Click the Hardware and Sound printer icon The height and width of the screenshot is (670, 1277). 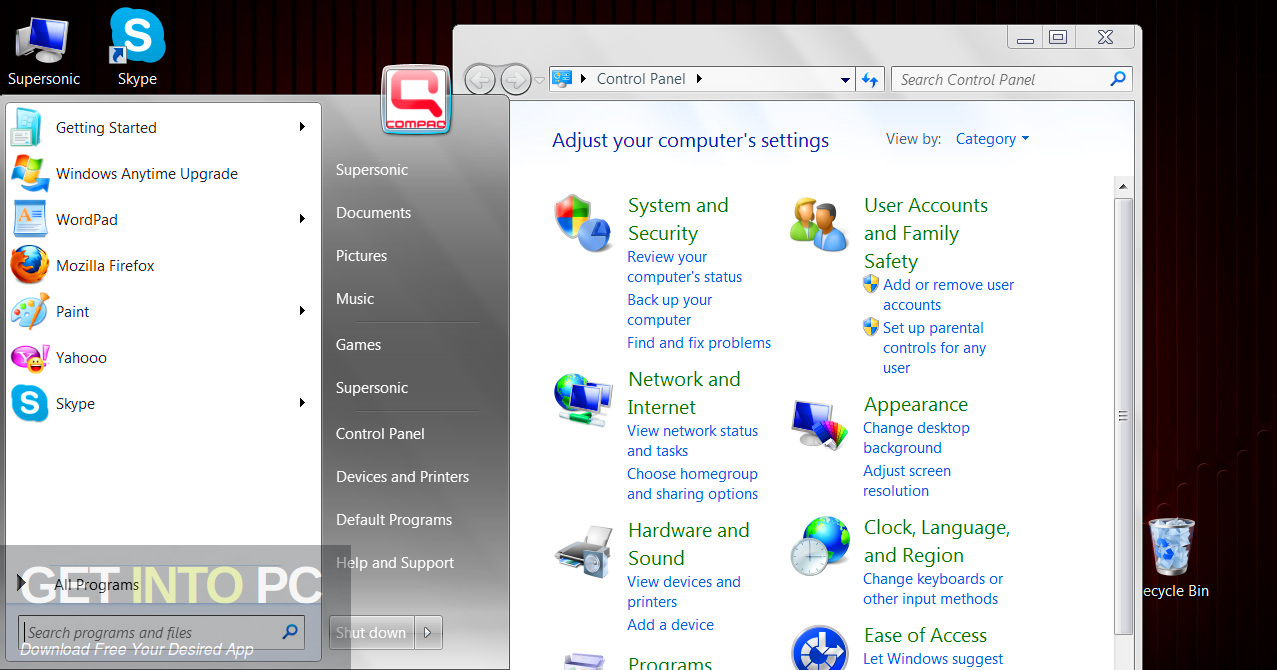(584, 550)
